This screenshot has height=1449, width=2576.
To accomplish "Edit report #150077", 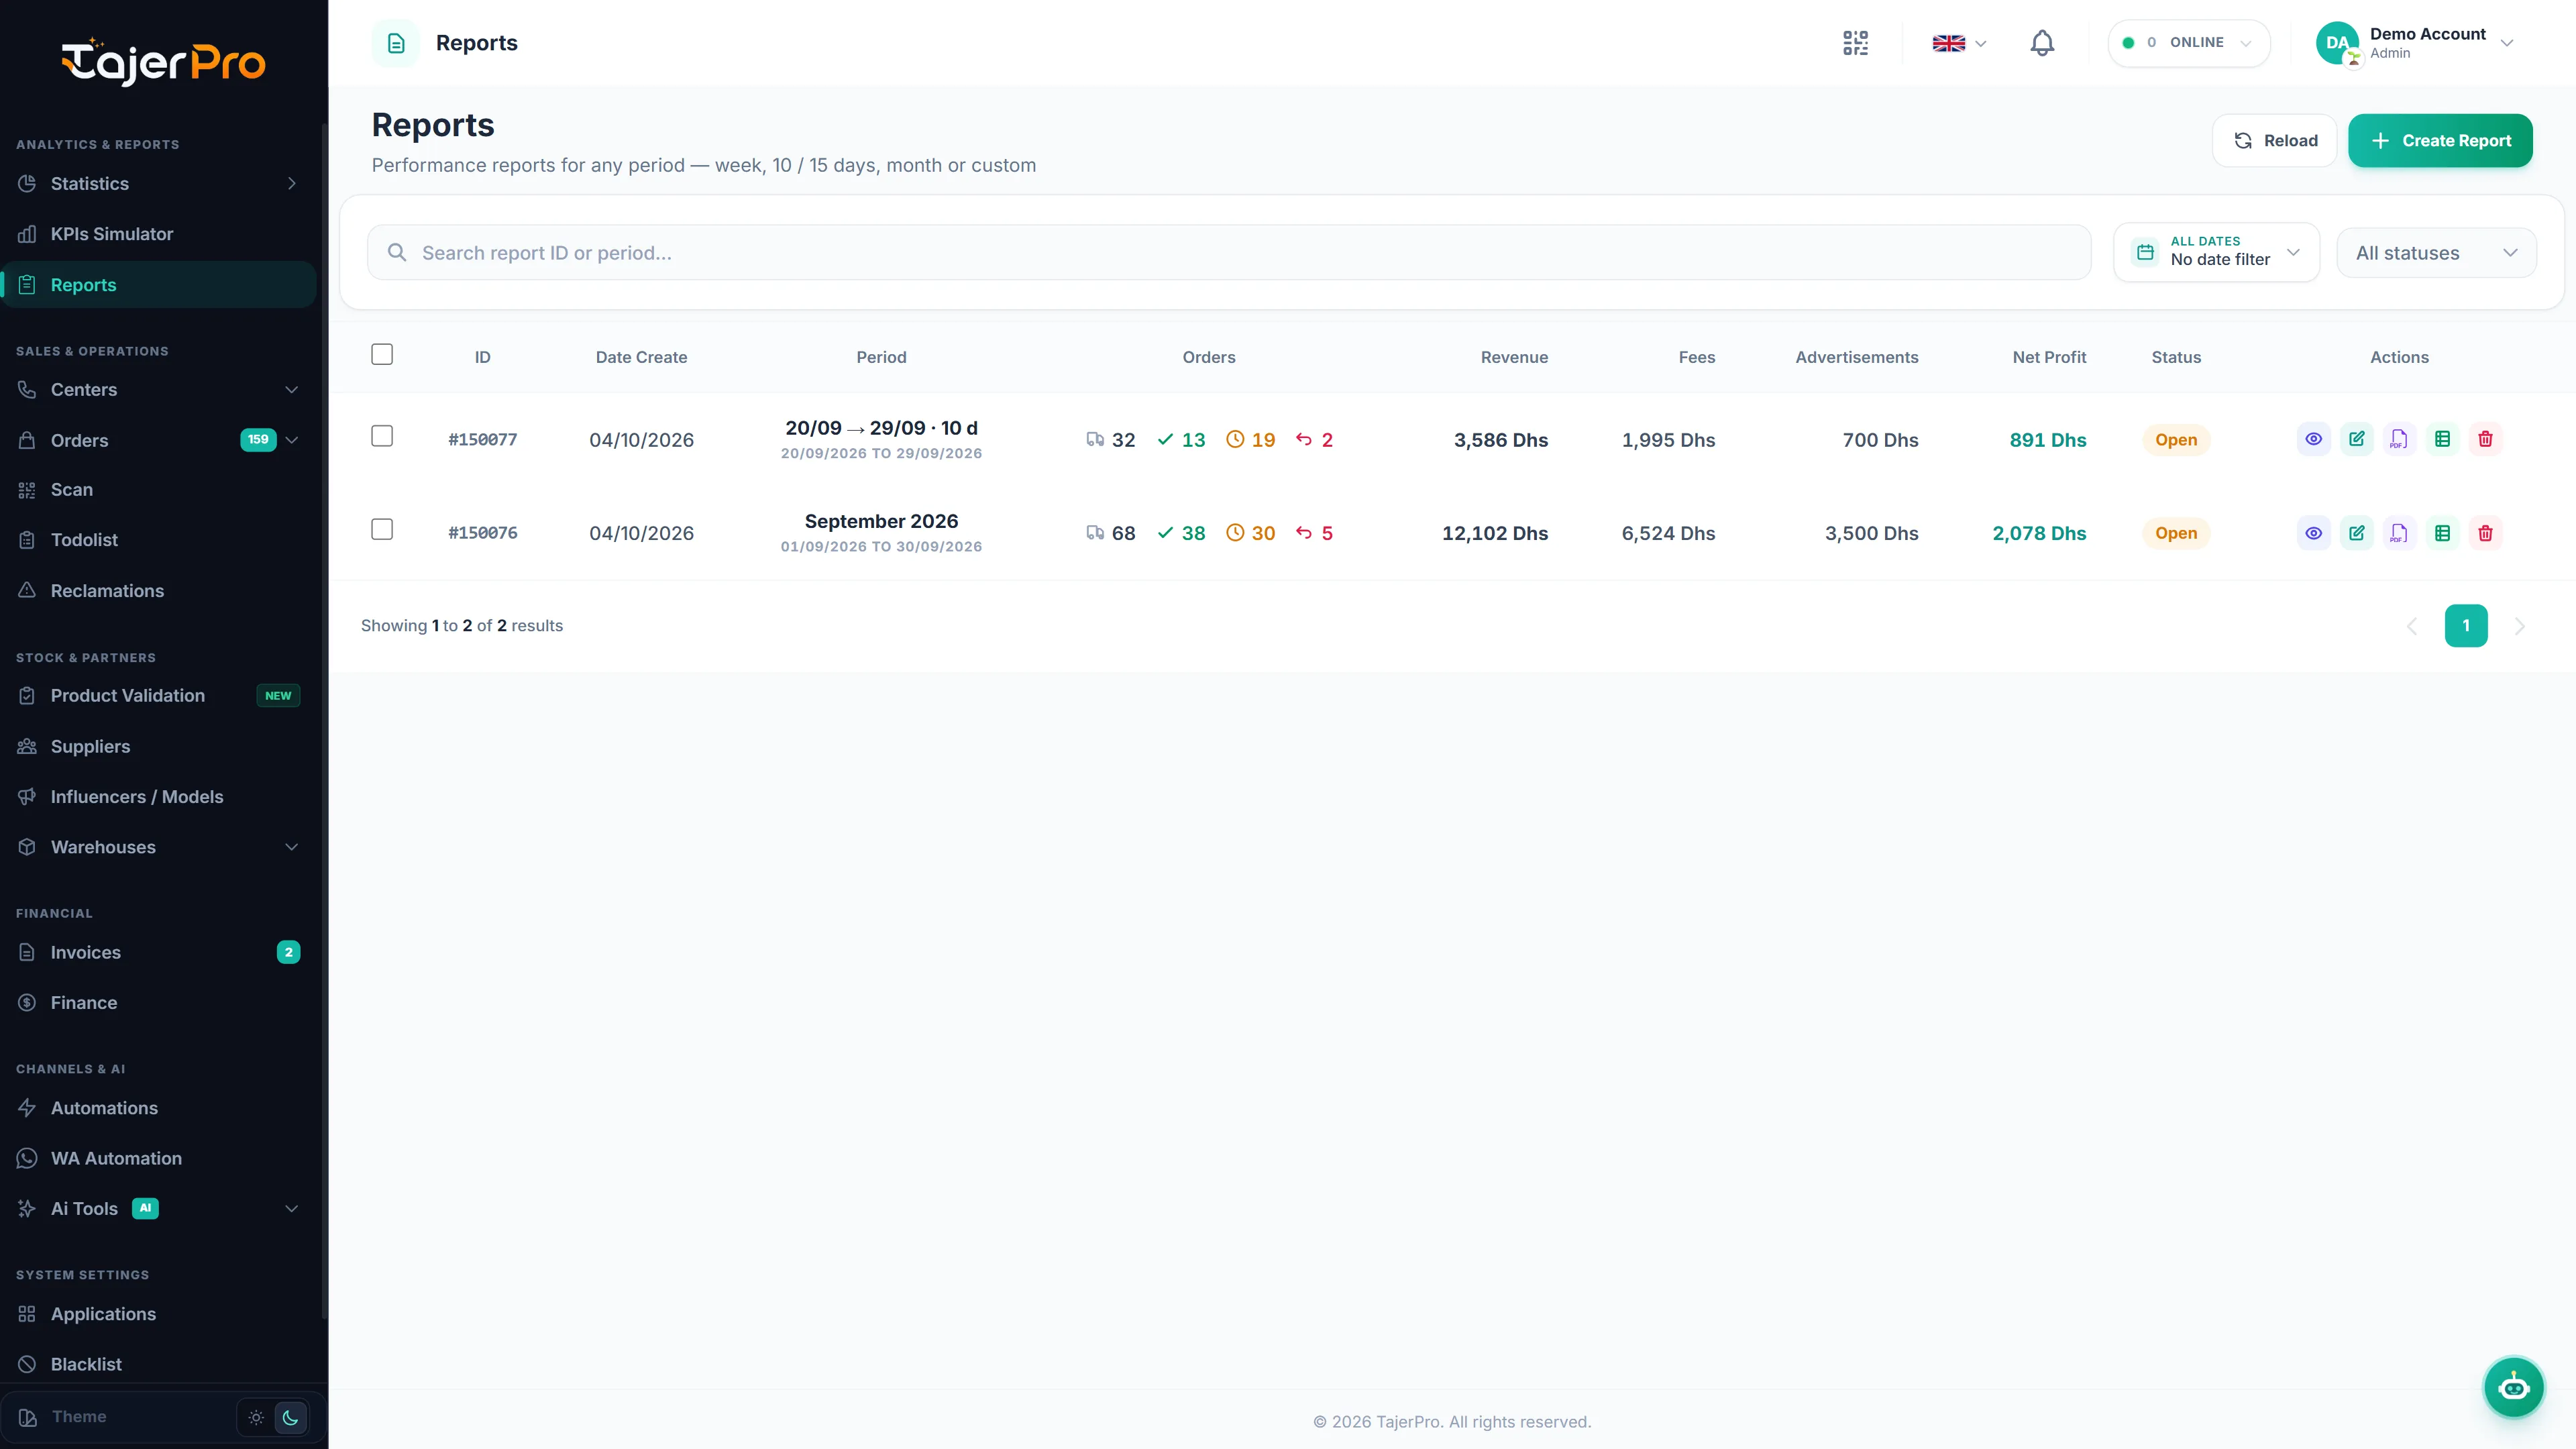I will [2356, 439].
